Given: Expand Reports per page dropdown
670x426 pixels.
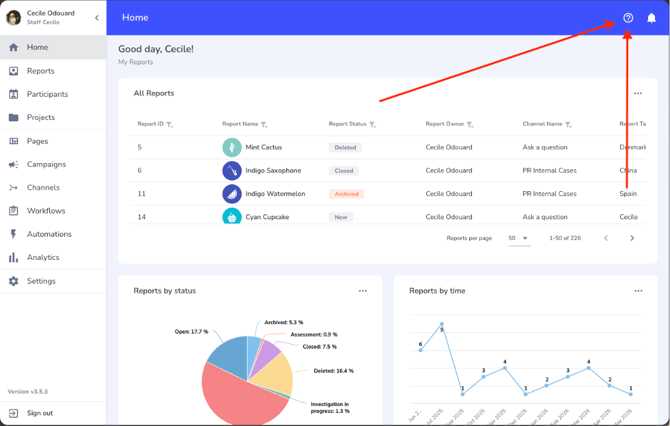Looking at the screenshot, I should (x=519, y=238).
